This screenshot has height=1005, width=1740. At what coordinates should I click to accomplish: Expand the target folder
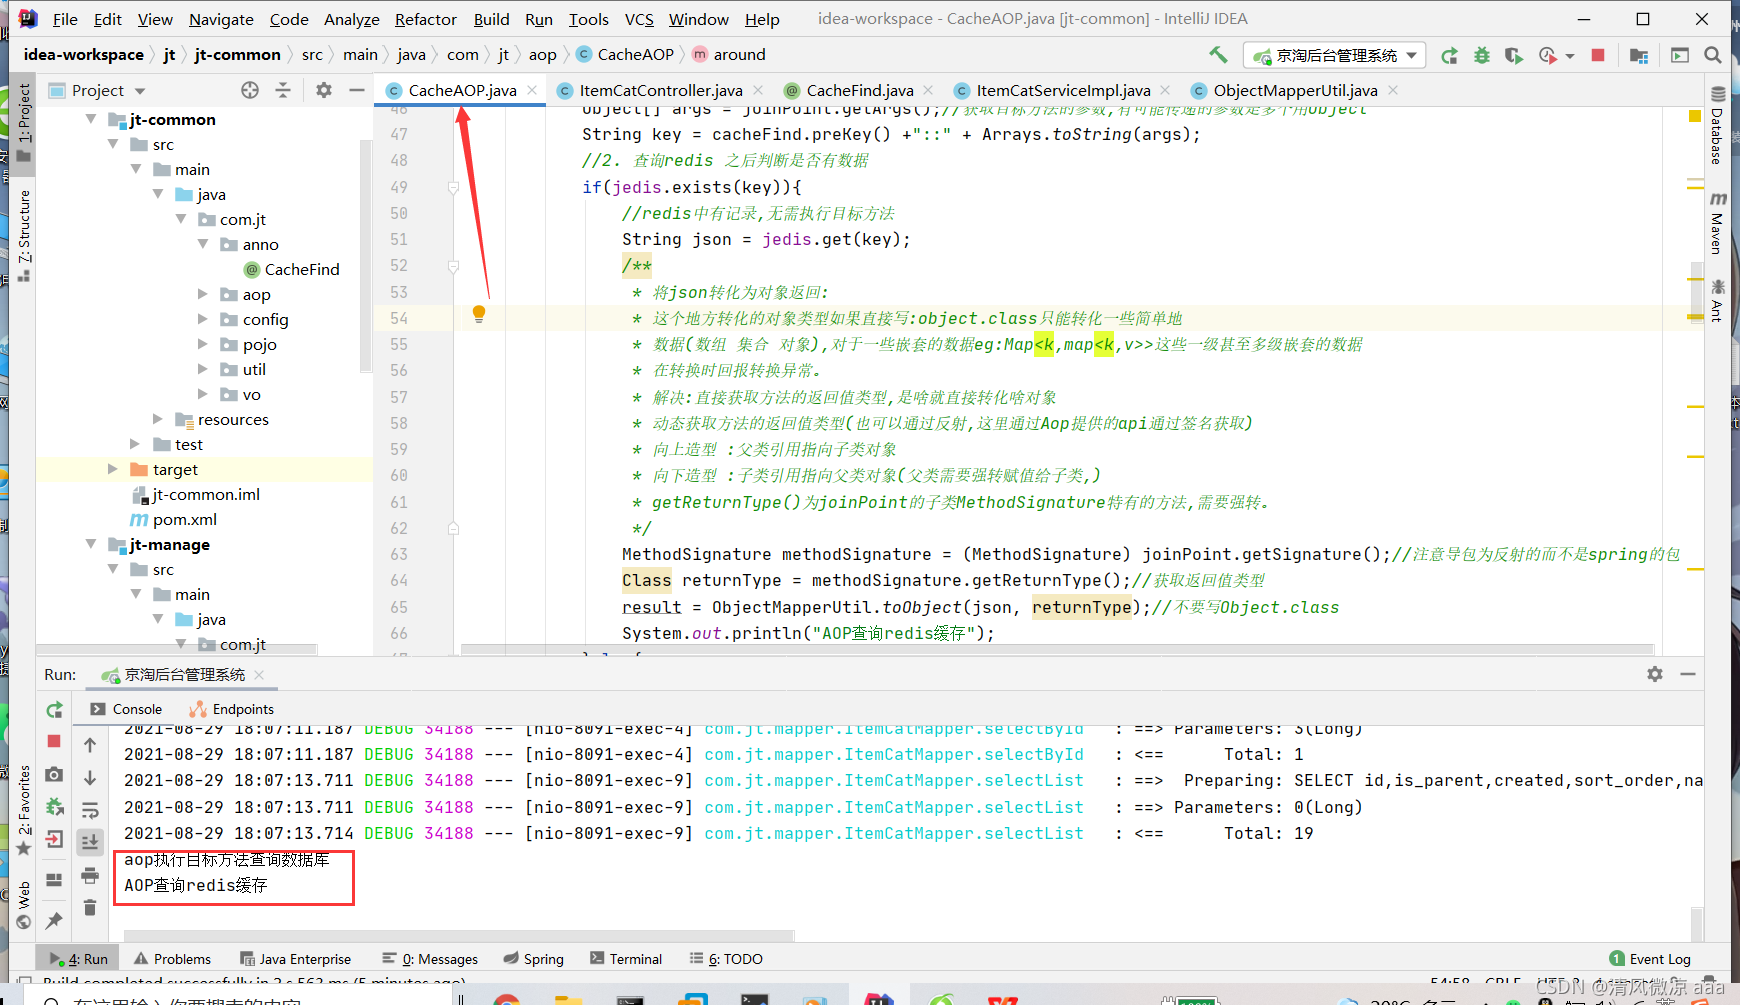pos(113,469)
